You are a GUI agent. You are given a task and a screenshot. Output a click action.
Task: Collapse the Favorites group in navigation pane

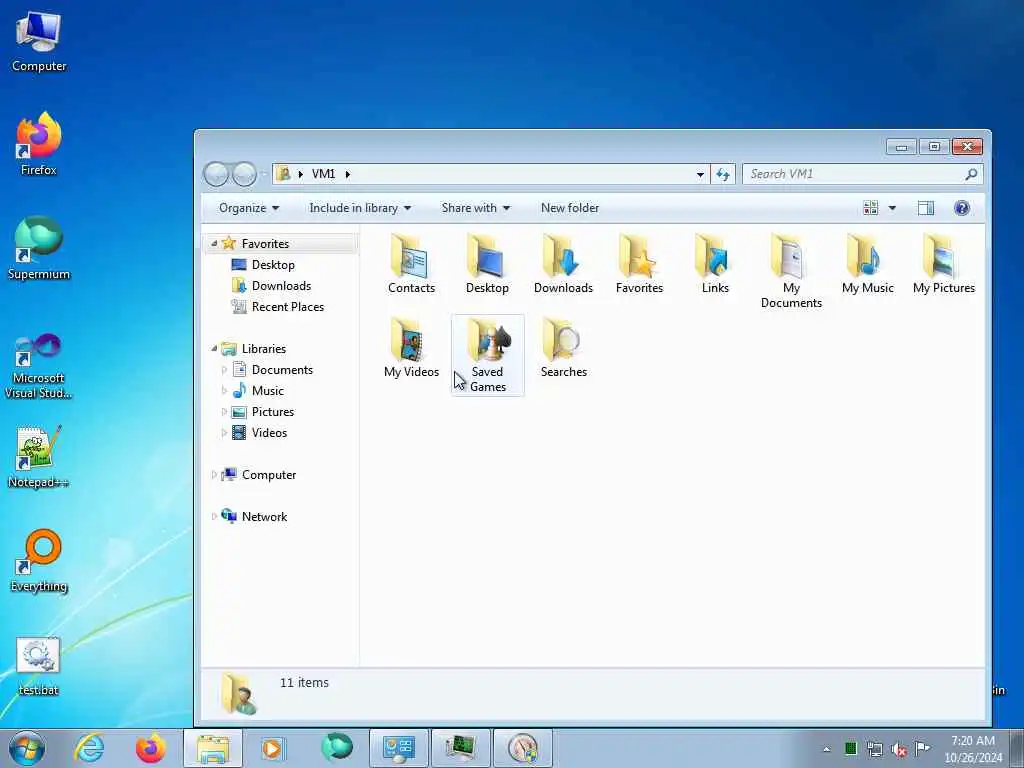pos(214,243)
